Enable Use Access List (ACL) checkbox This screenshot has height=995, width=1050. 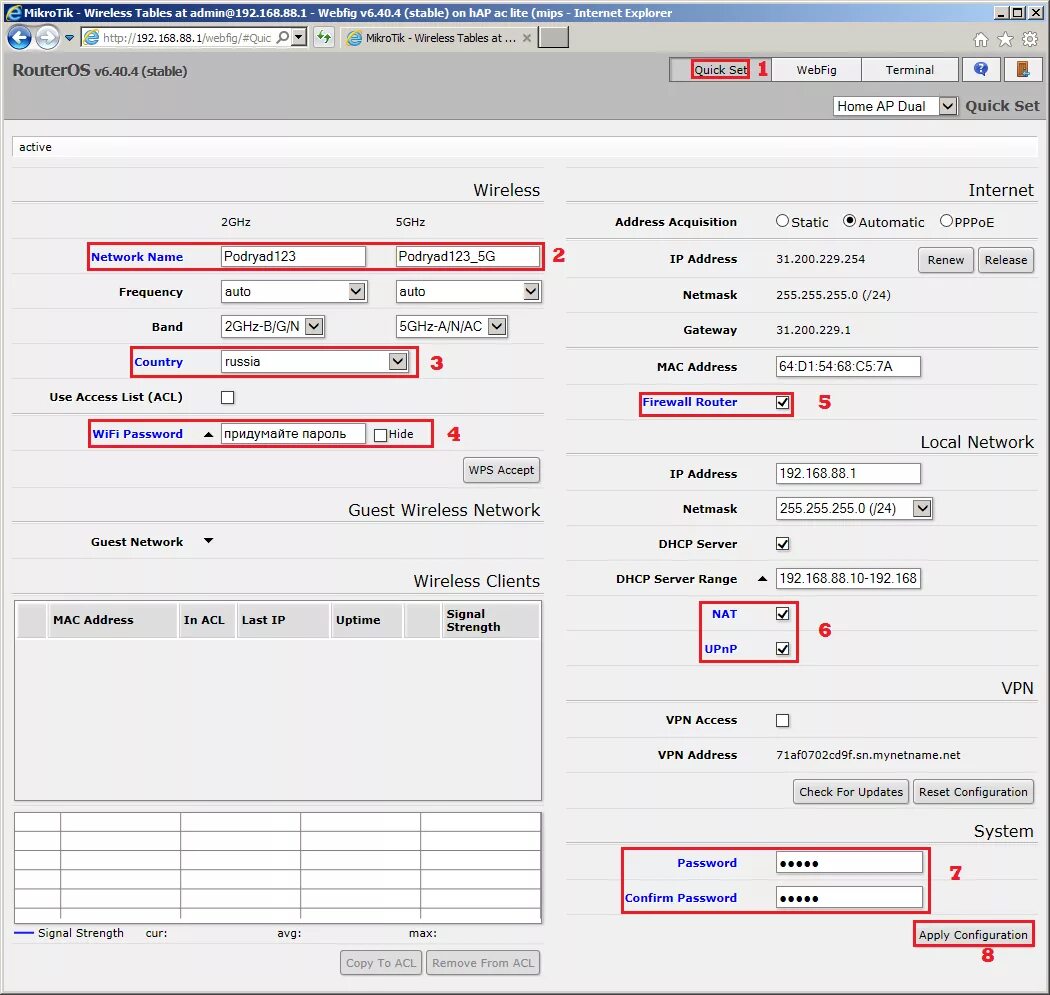(228, 397)
